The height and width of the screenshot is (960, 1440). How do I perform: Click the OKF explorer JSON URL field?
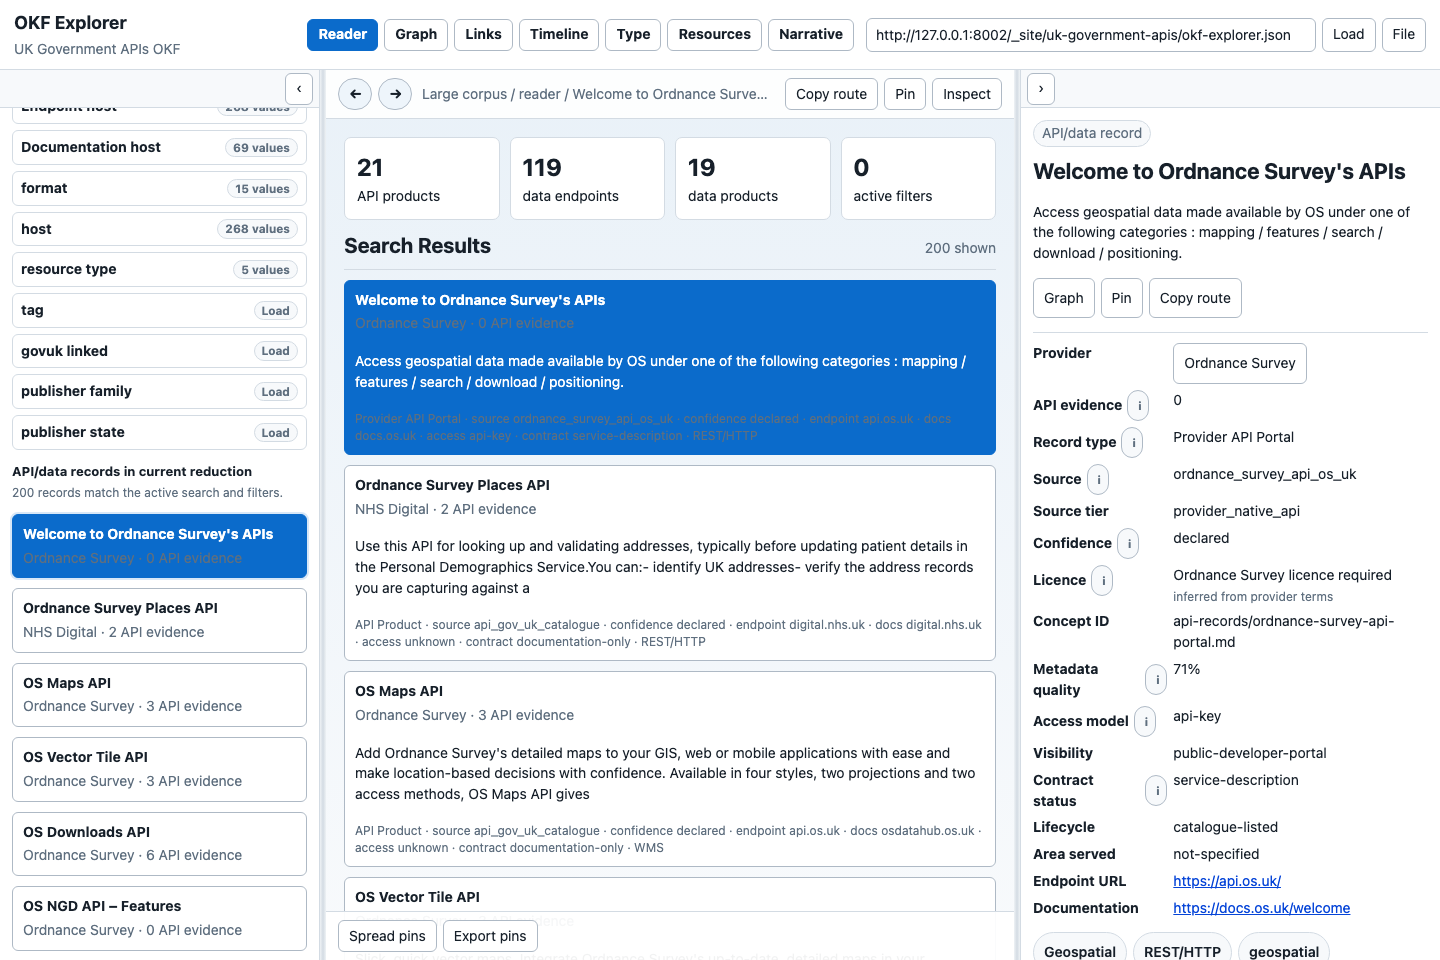tap(1091, 34)
